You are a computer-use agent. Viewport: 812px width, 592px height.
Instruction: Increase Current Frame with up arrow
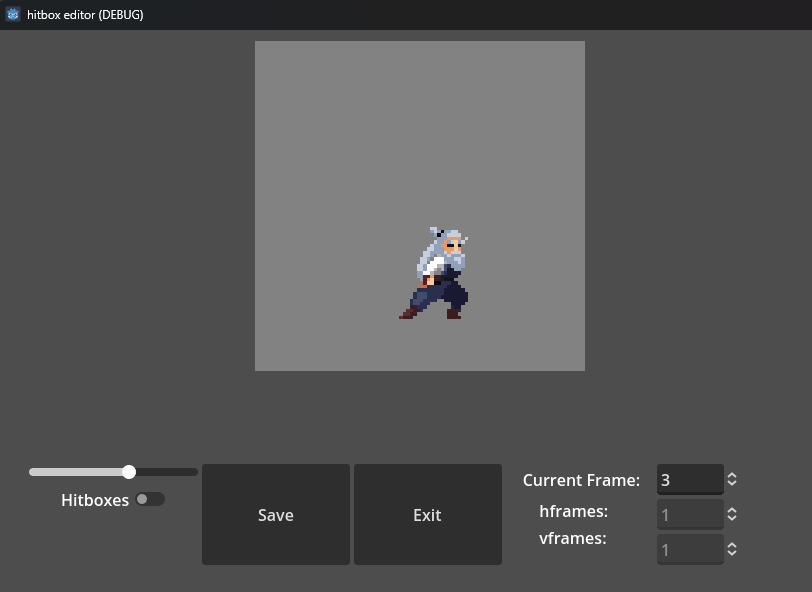tap(732, 475)
